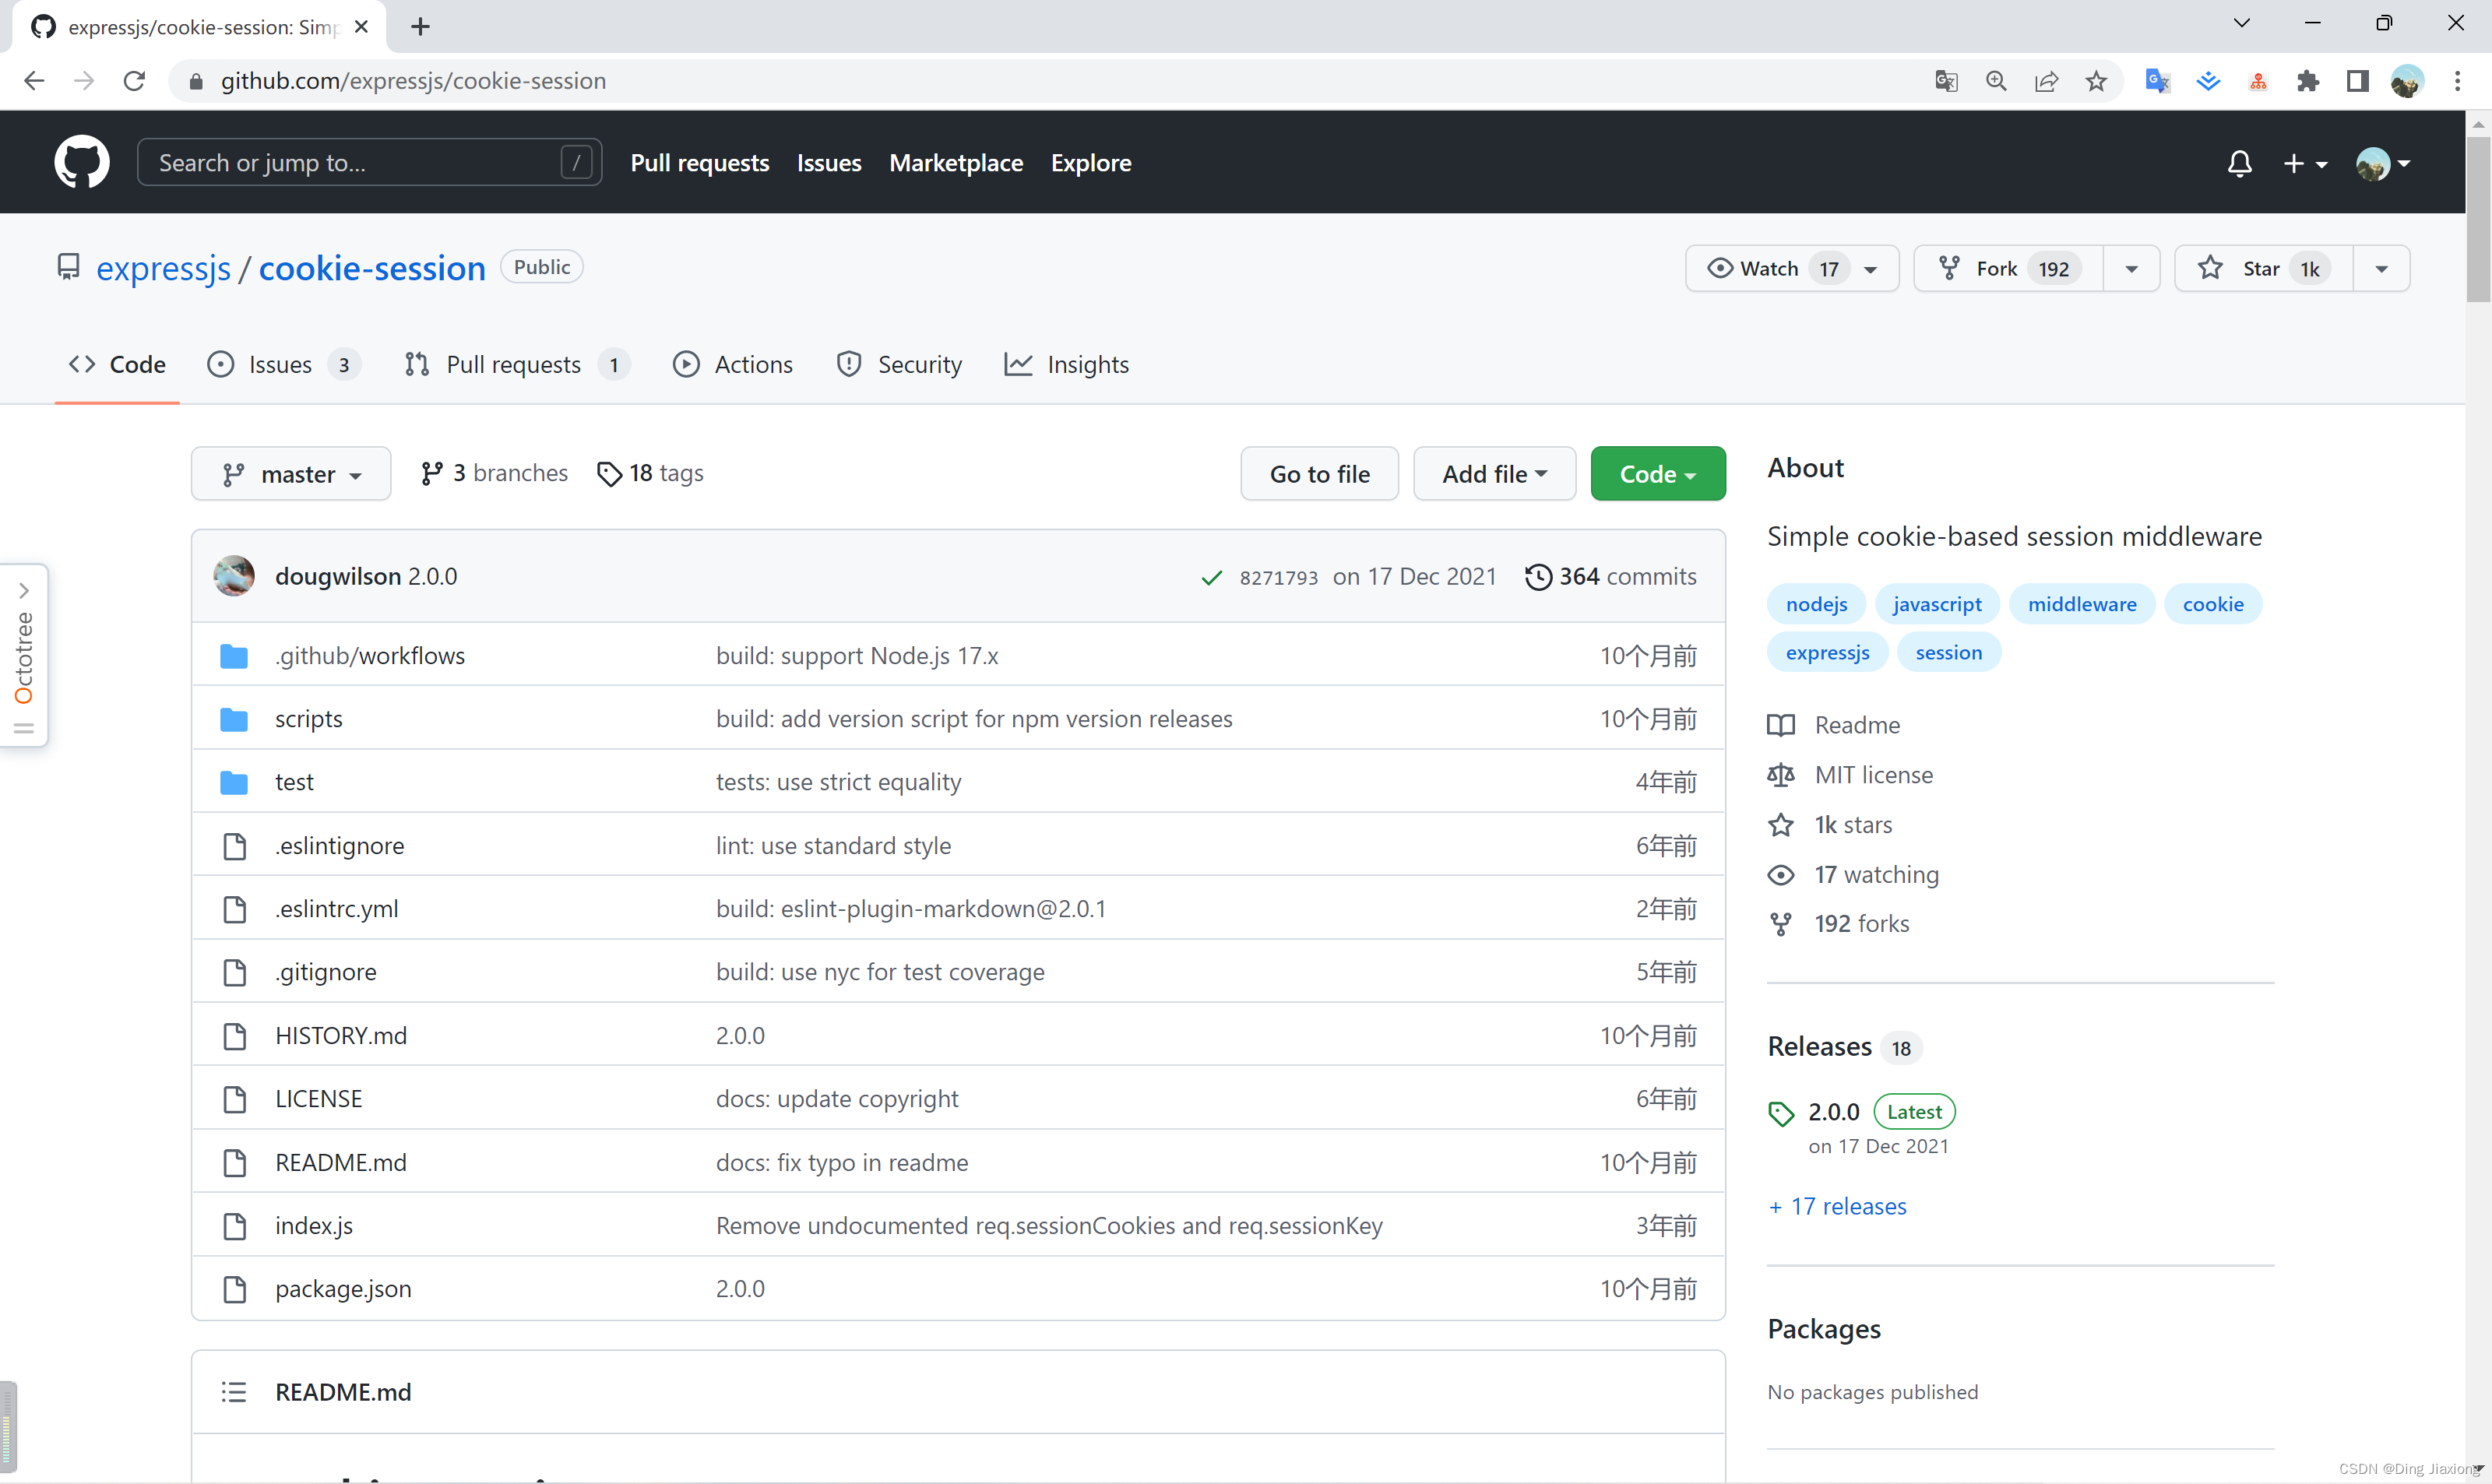Go to Pull requests in top navigation

point(699,162)
